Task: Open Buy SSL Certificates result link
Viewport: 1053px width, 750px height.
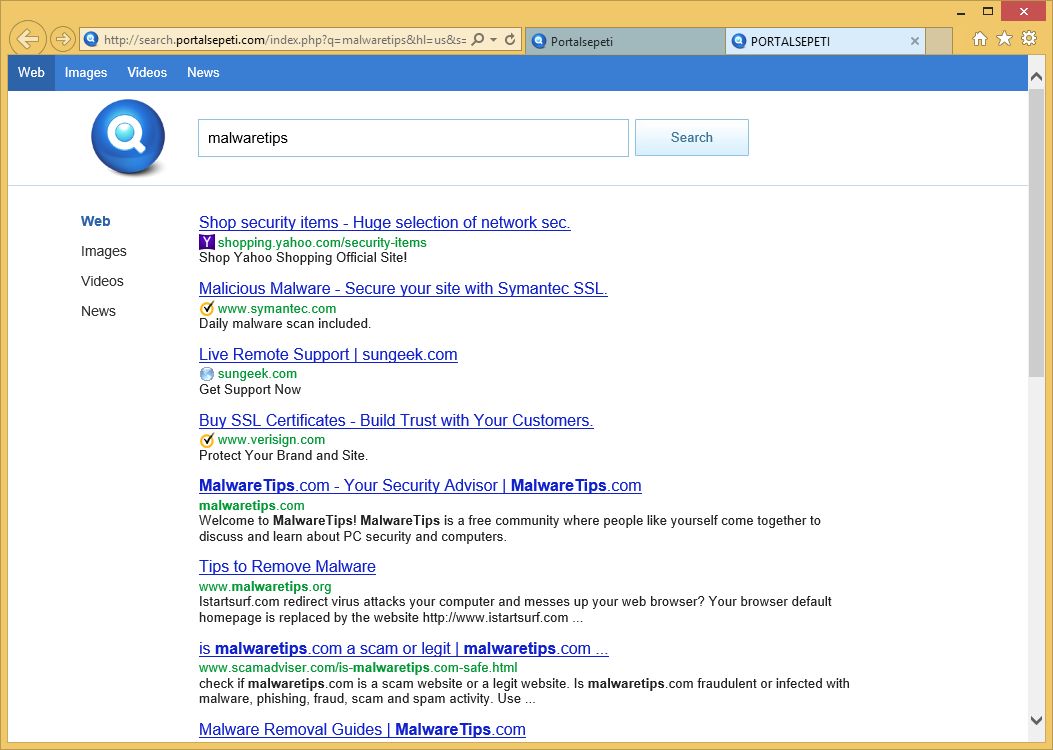Action: 396,420
